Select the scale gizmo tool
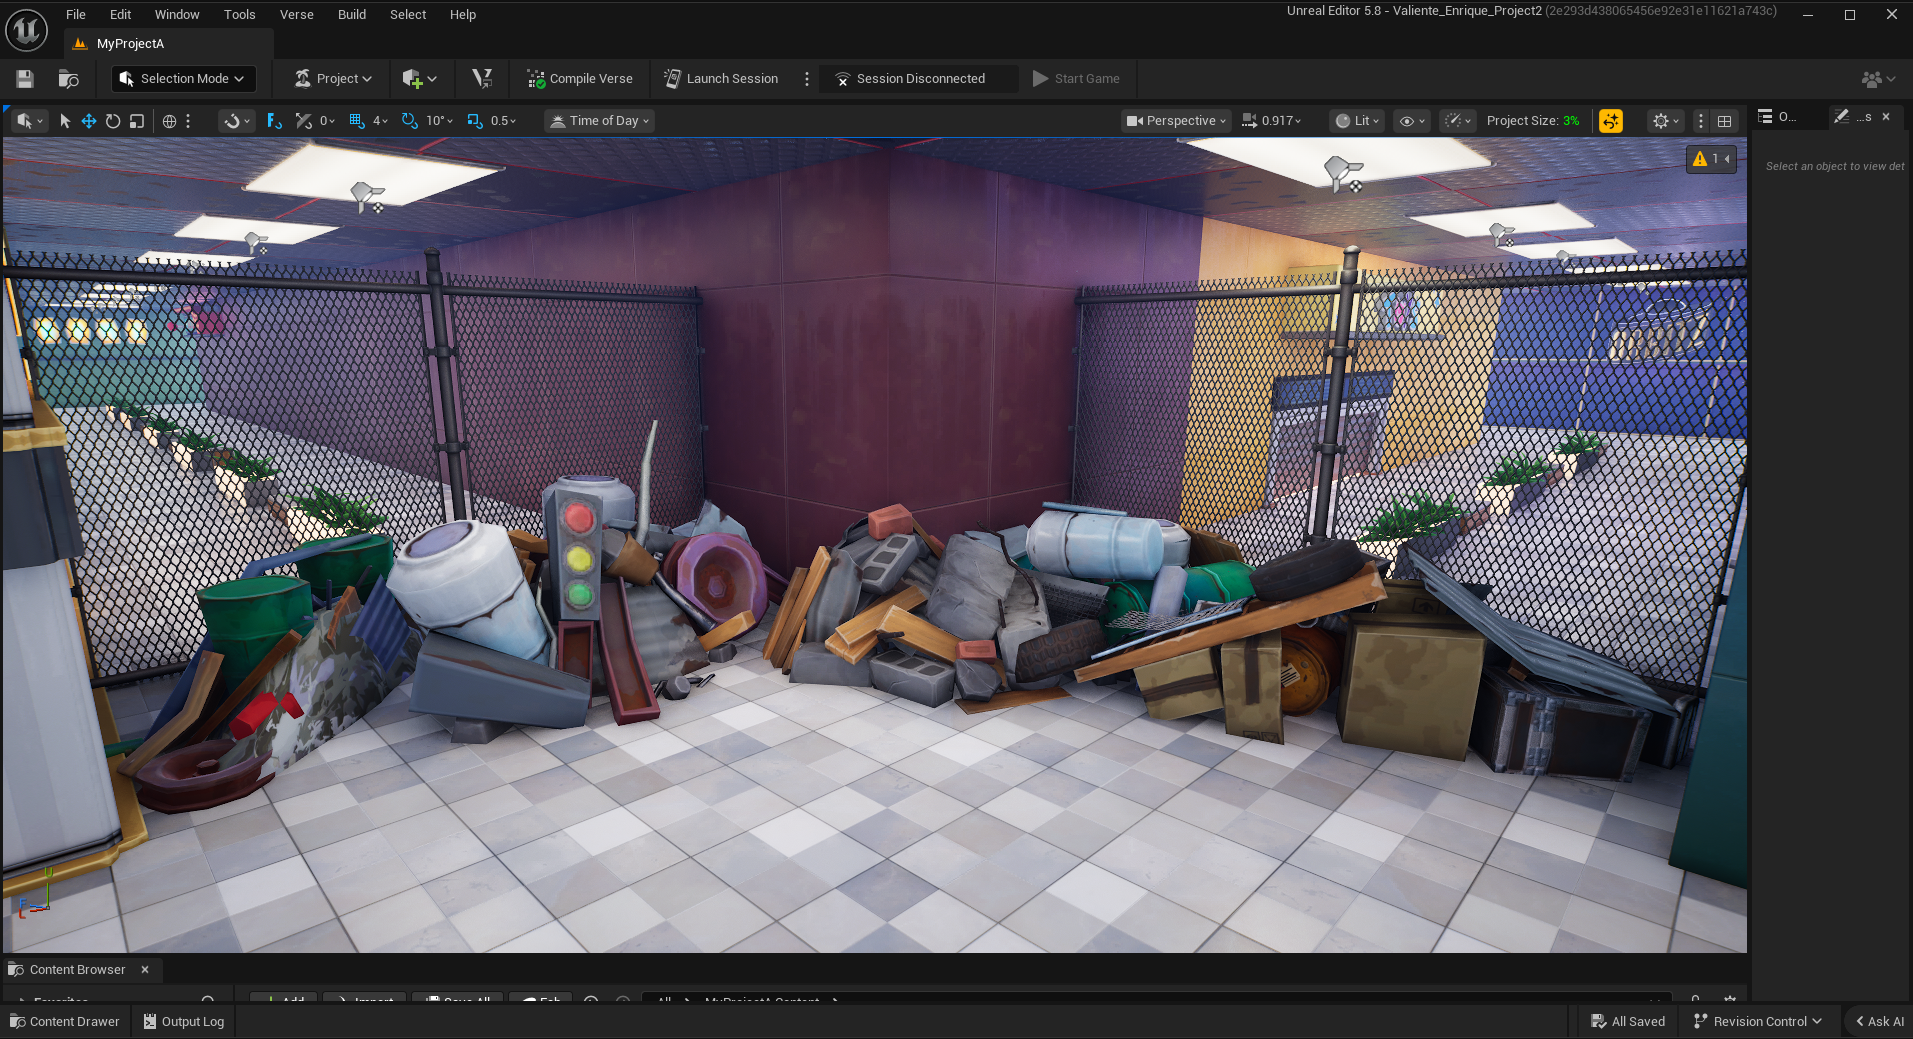This screenshot has height=1039, width=1913. (x=137, y=121)
